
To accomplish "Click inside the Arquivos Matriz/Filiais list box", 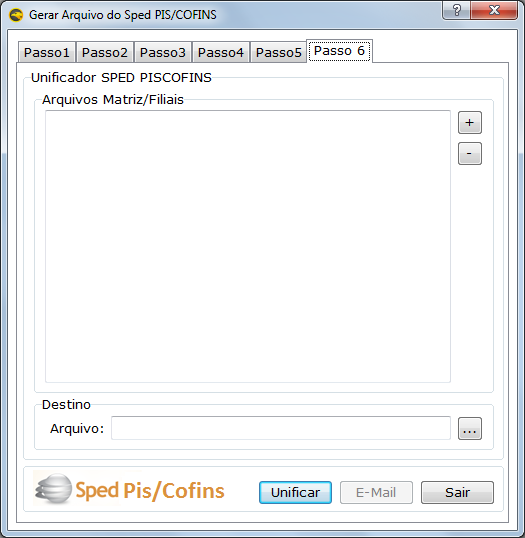I will (248, 246).
